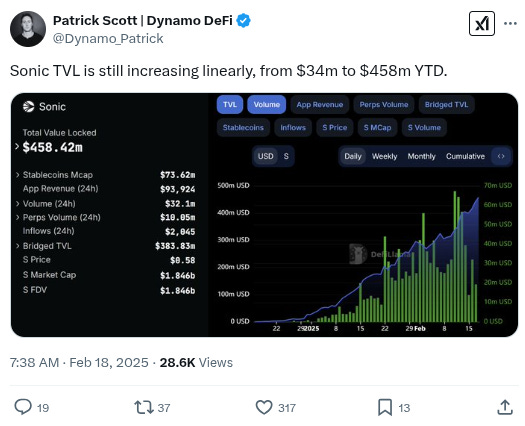525x426 pixels.
Task: Open the three-dot more options menu
Action: click(510, 23)
